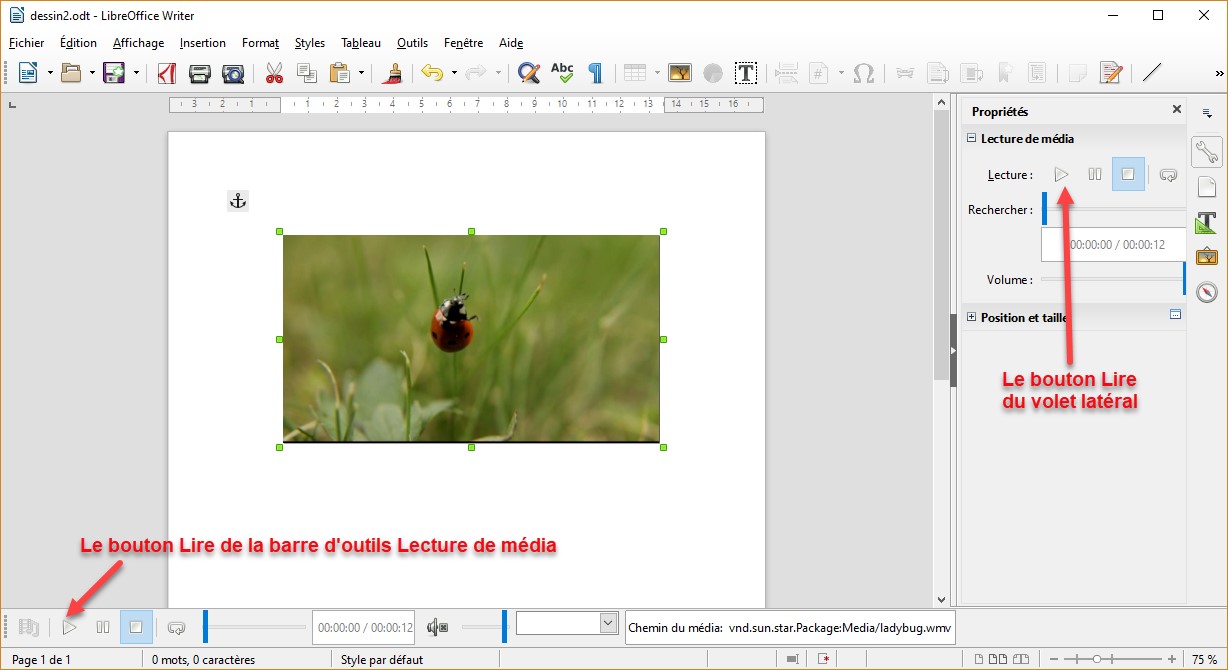
Task: Toggle formatting marks with the pilcrow icon
Action: 595,73
